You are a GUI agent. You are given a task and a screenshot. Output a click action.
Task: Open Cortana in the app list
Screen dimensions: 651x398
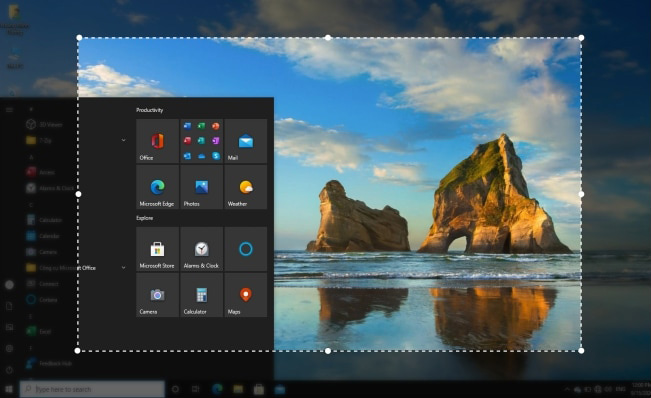[42, 300]
